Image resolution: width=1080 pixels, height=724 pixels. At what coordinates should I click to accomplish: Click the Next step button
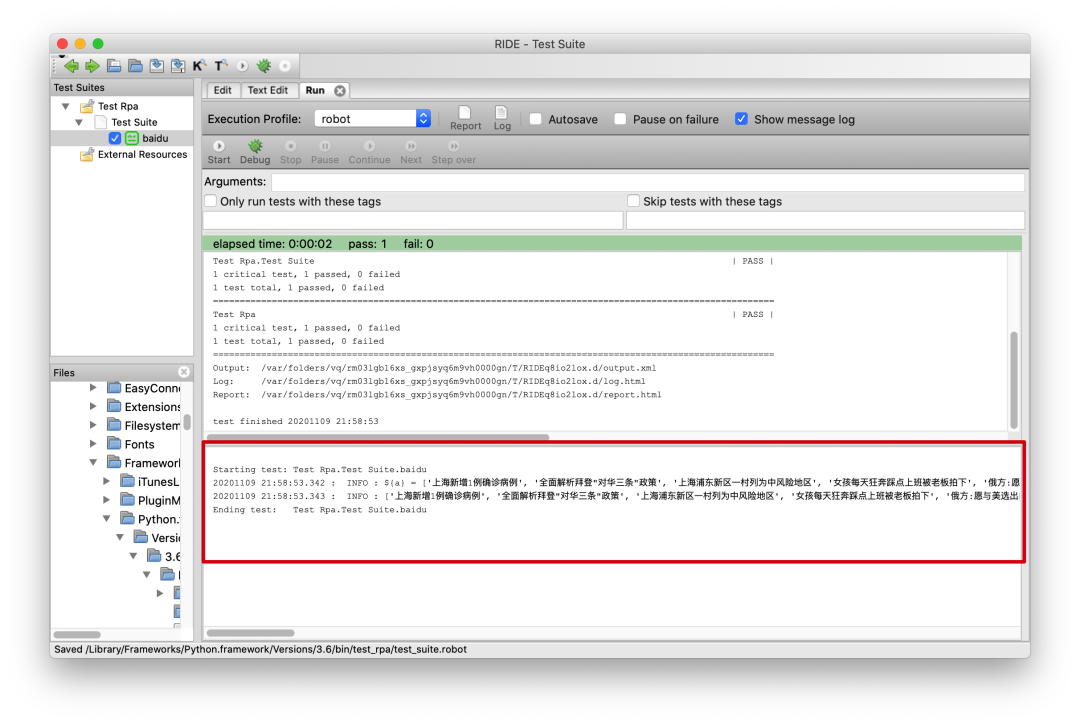411,152
